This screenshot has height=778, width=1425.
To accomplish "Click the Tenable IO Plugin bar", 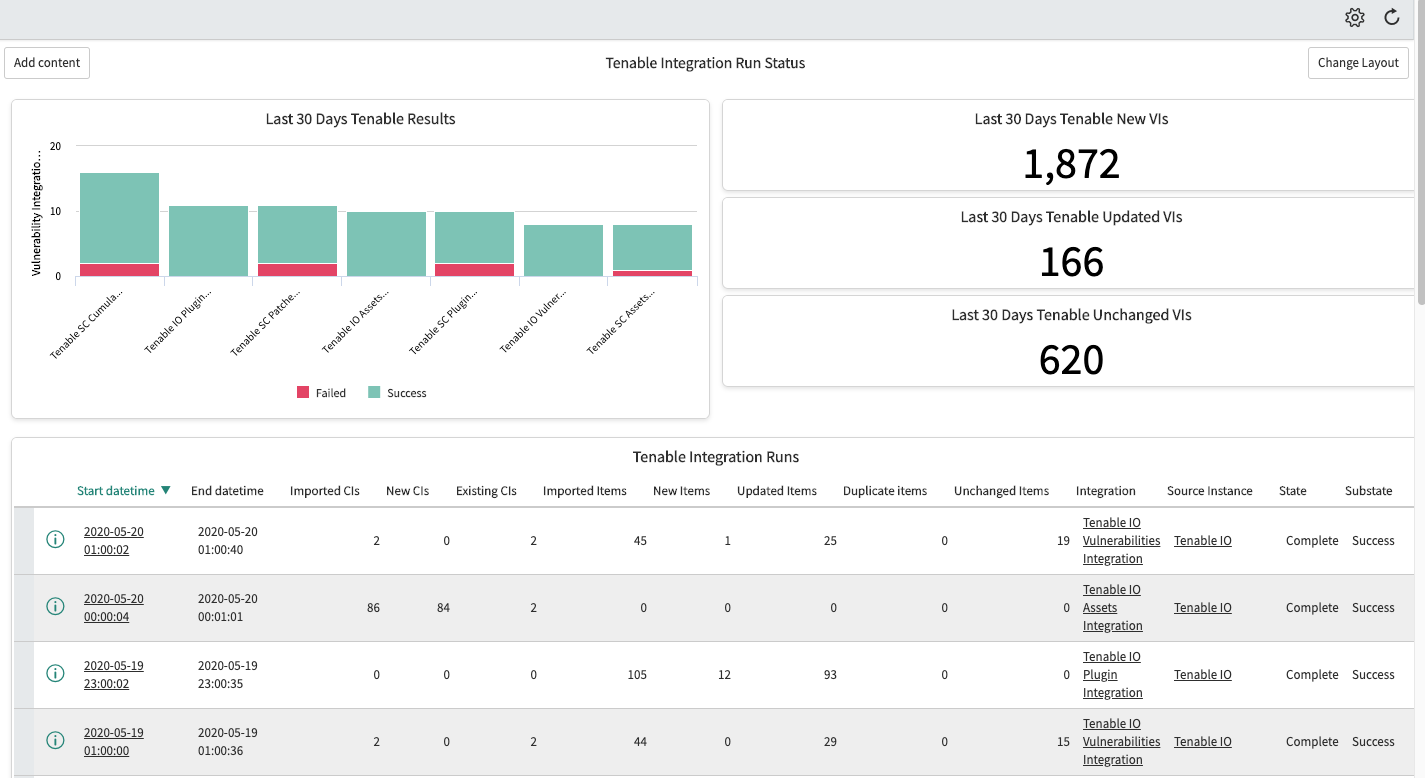I will click(x=208, y=241).
